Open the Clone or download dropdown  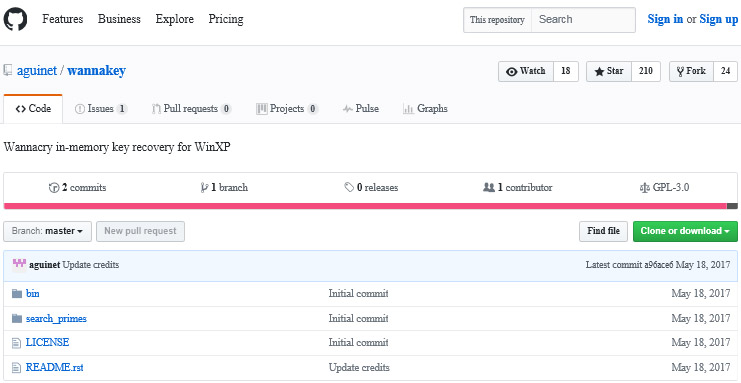click(x=685, y=231)
